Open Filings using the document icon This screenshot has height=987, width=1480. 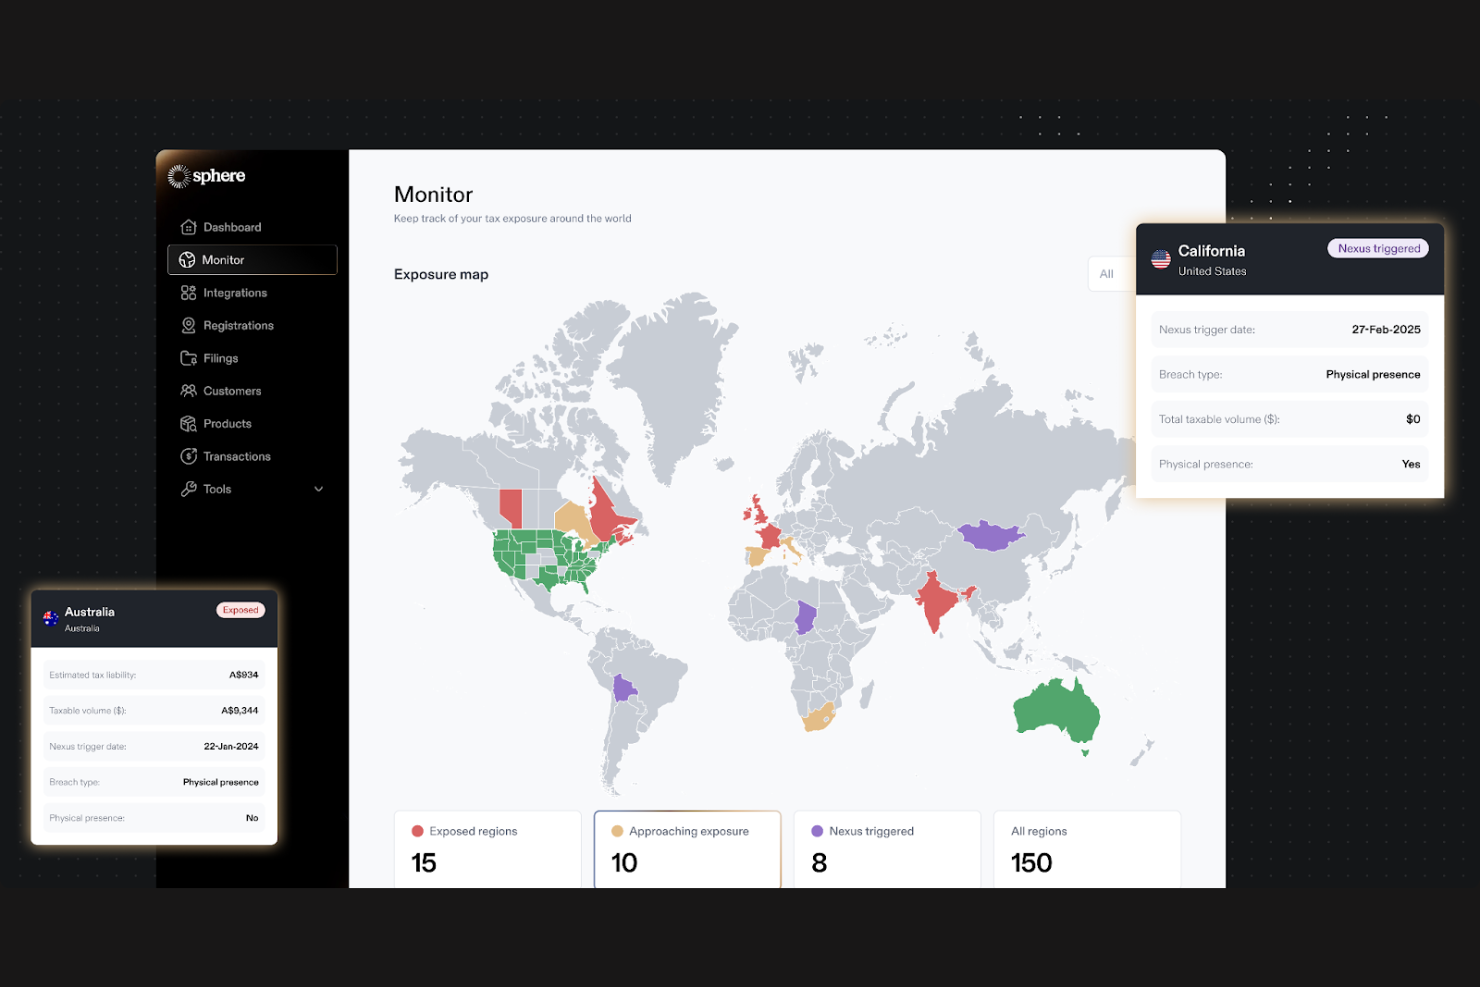[188, 357]
